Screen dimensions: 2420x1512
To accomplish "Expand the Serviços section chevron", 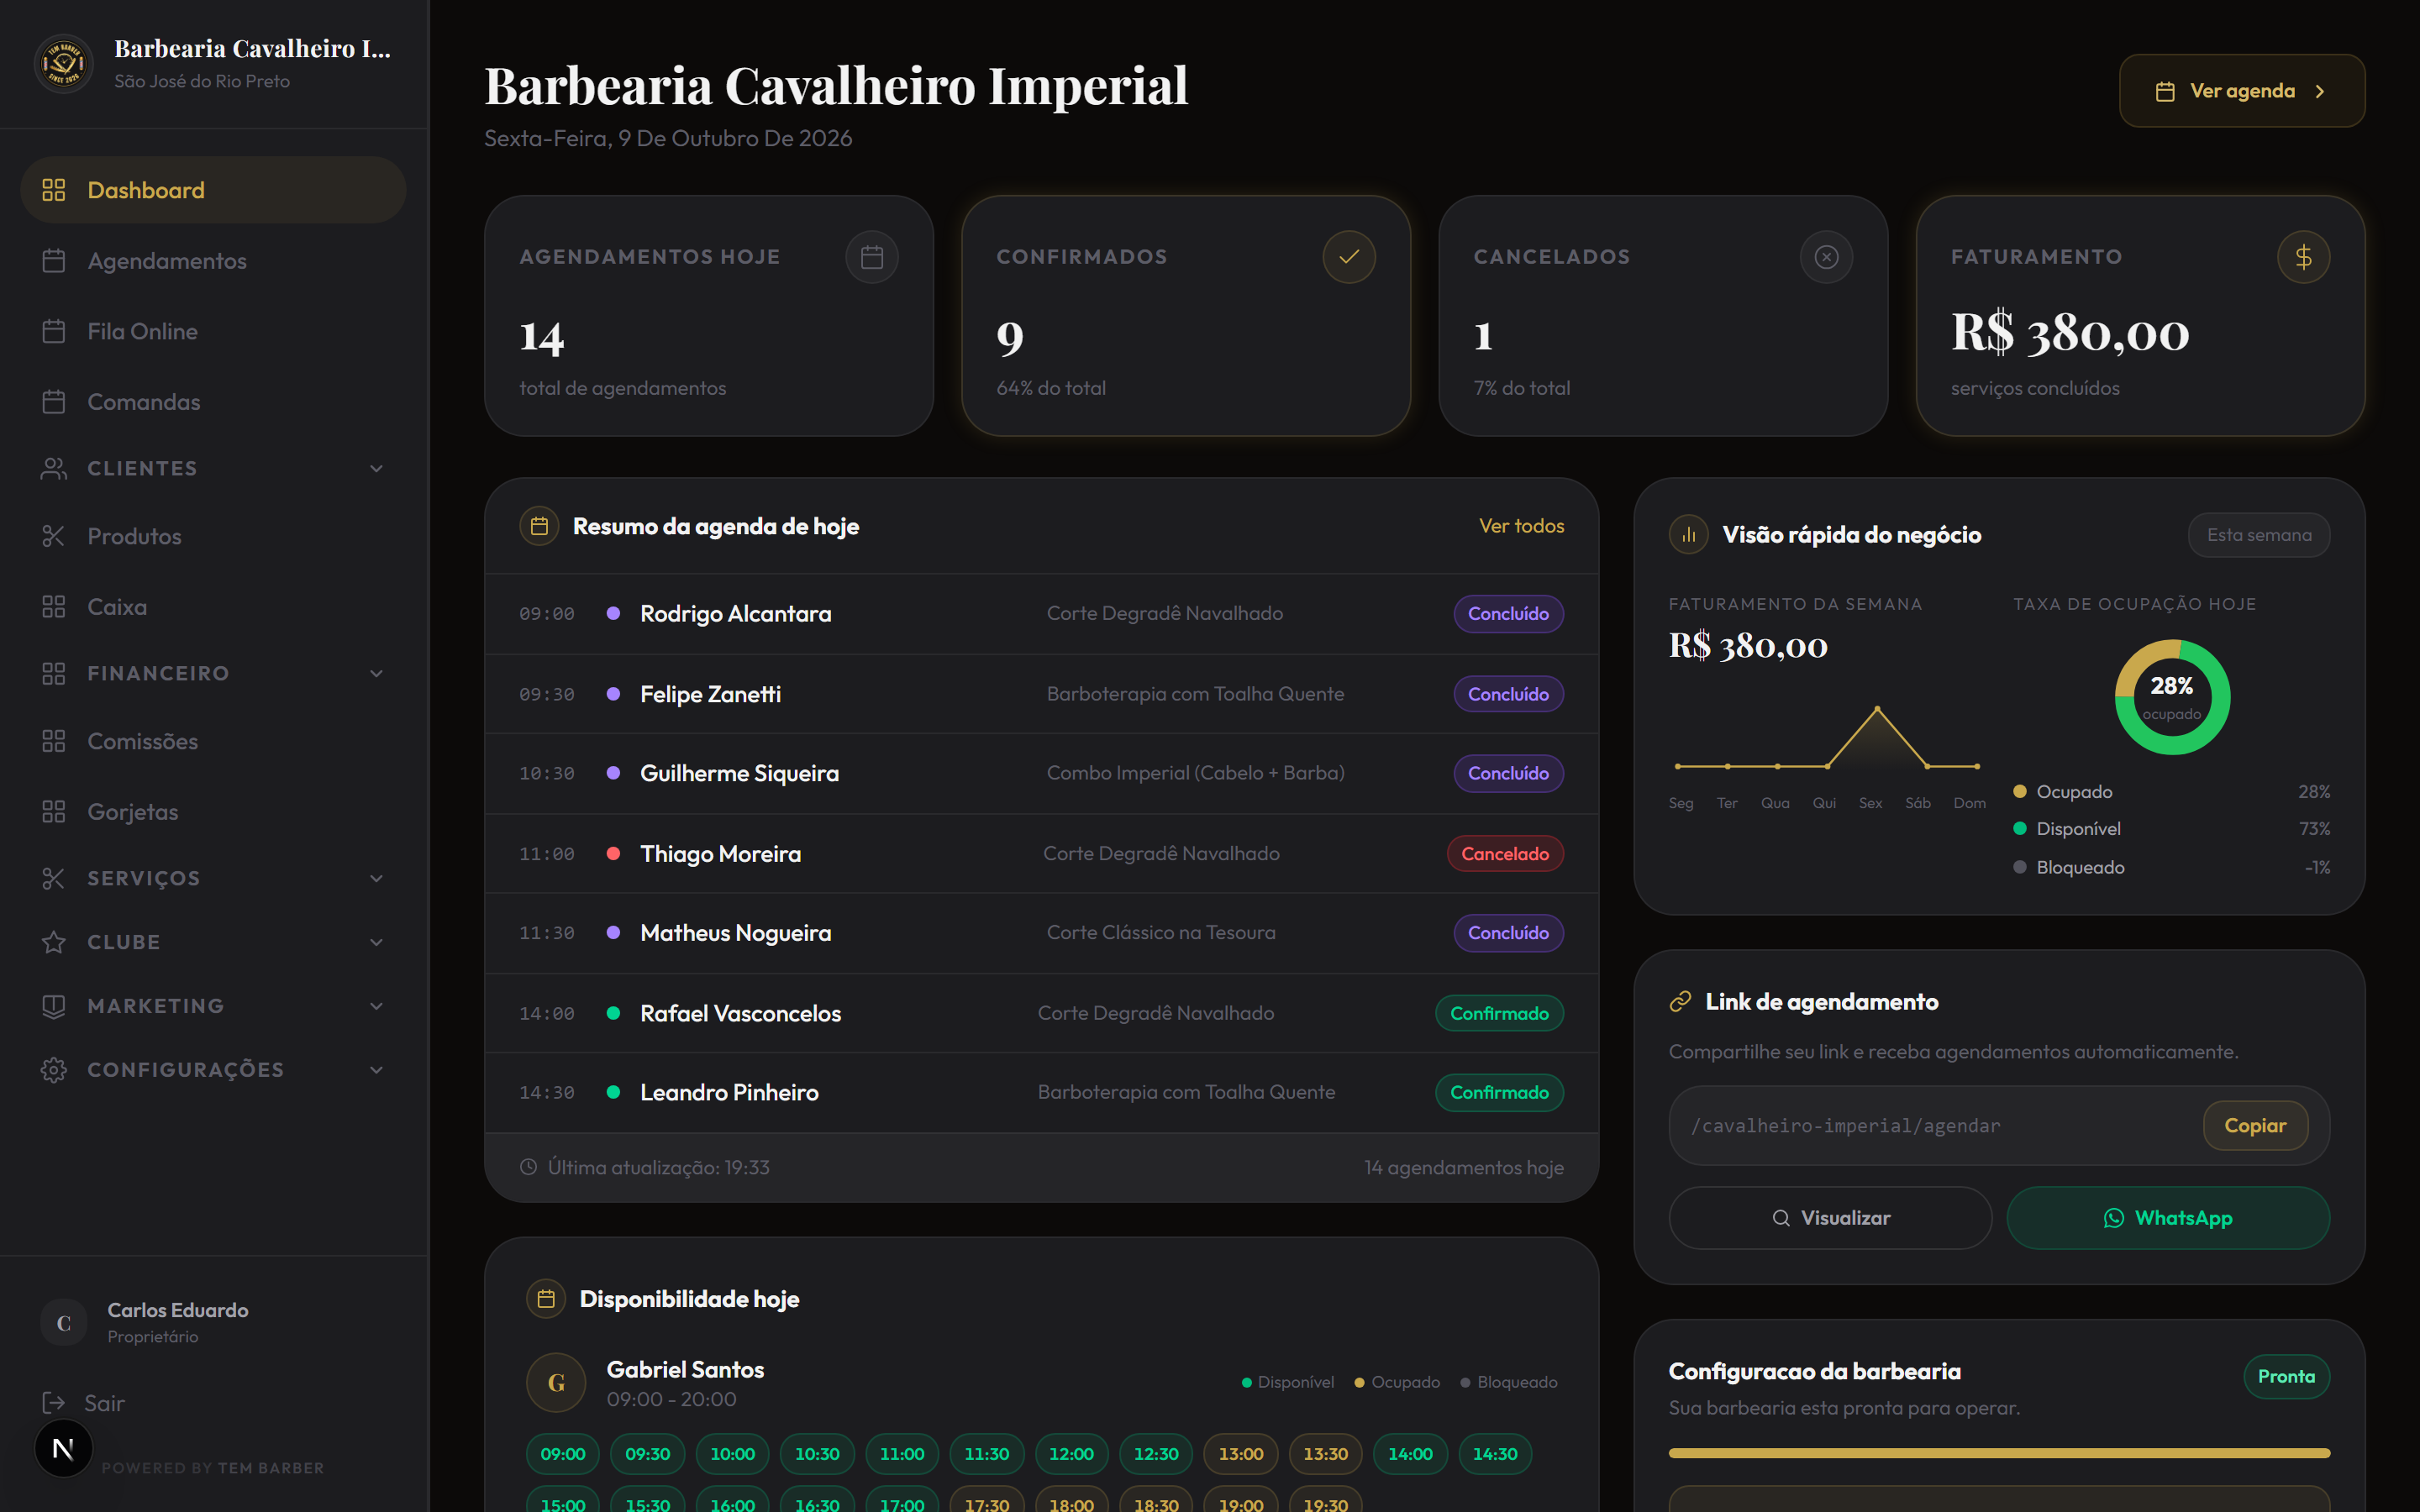I will [x=376, y=878].
